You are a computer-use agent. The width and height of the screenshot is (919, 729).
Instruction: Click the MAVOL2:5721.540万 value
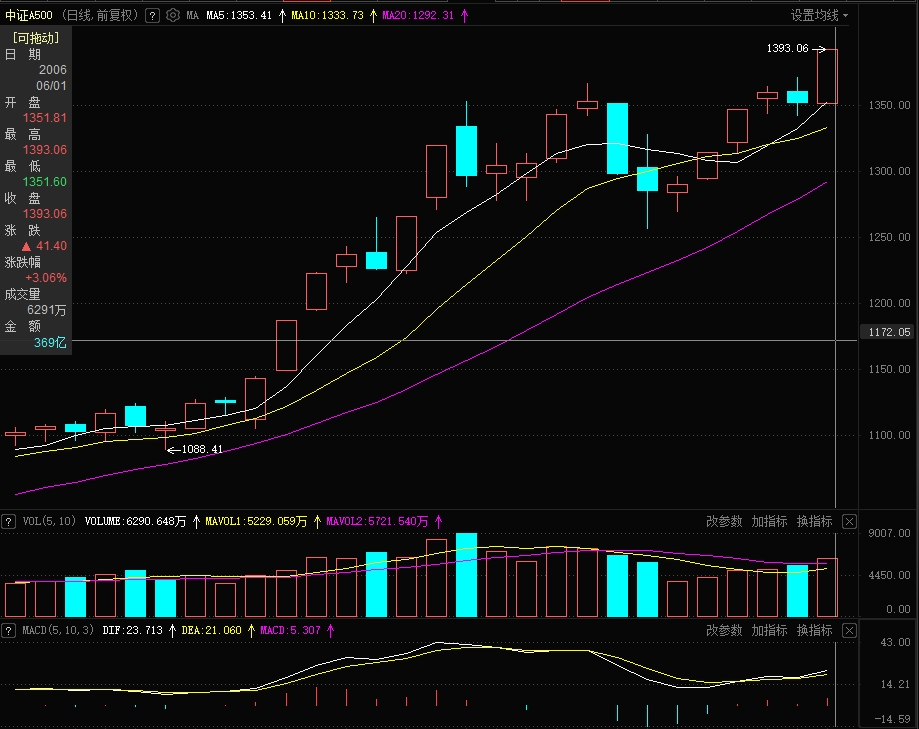(x=377, y=522)
